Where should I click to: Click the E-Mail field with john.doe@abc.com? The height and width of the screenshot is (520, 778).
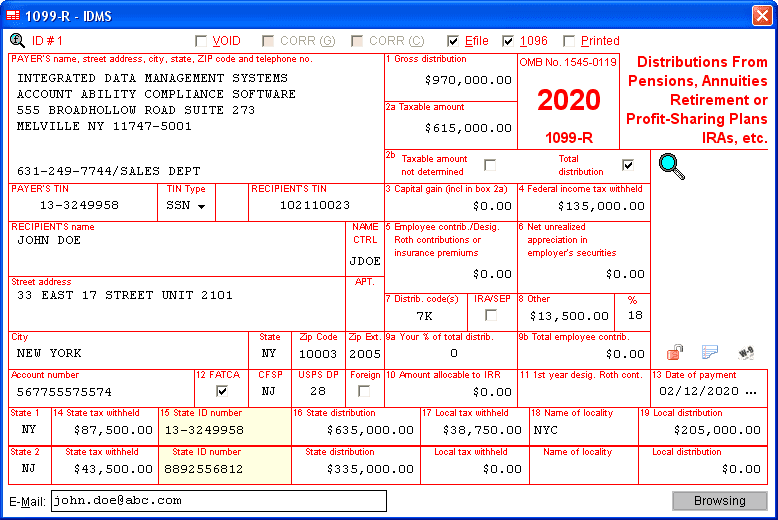point(219,501)
